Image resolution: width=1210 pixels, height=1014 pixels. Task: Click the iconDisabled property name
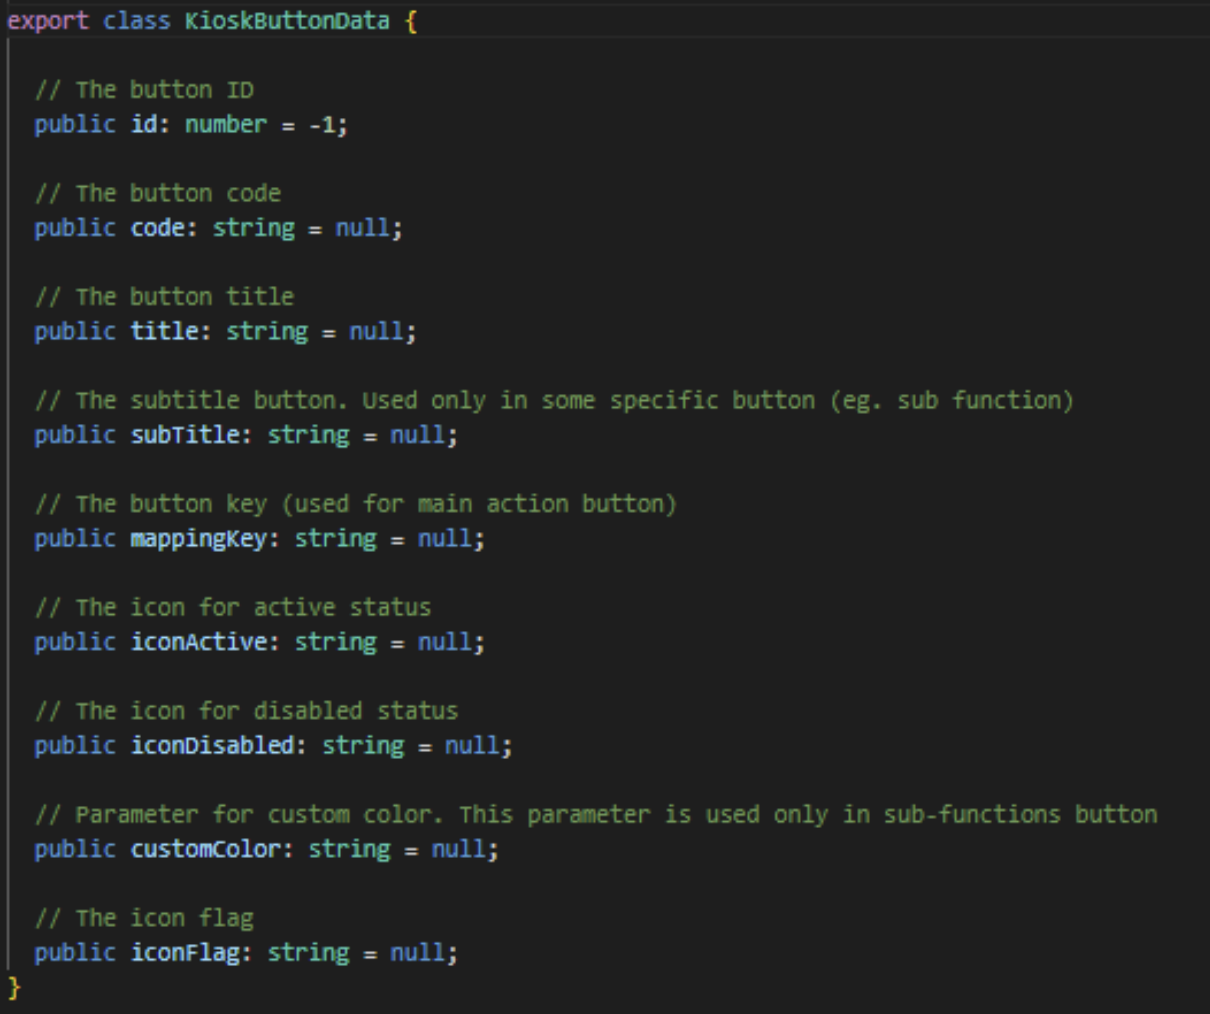pos(213,745)
